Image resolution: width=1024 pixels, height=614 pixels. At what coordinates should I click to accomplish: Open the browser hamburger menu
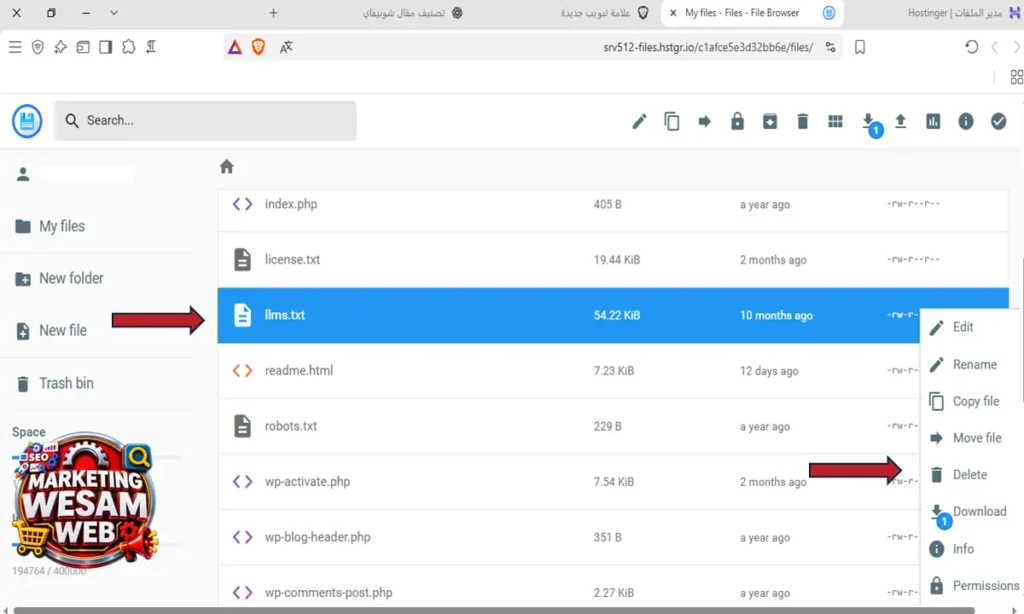(15, 47)
